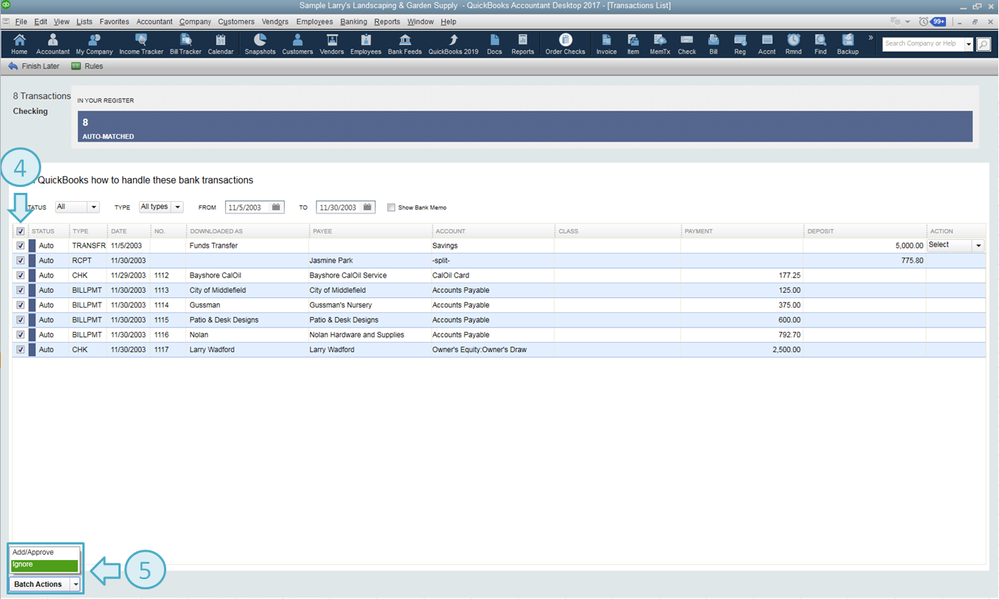Toggle the select-all header checkbox

pyautogui.click(x=20, y=231)
